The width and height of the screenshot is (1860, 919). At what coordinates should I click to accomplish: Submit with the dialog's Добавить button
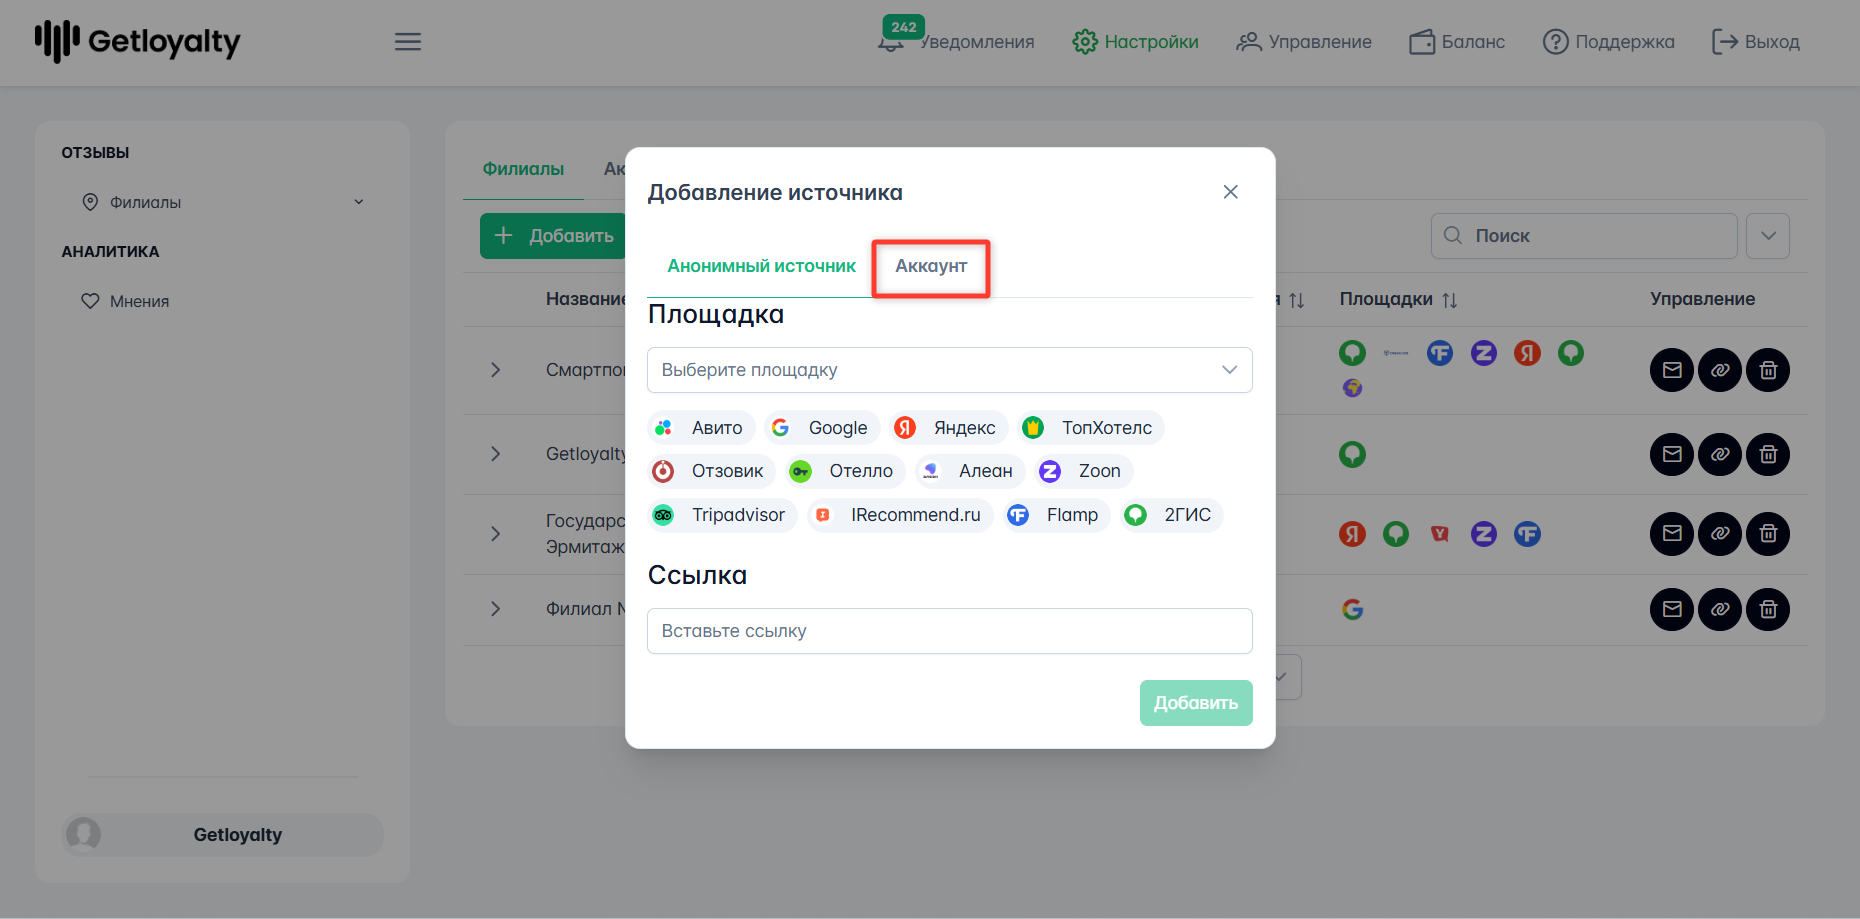point(1196,703)
